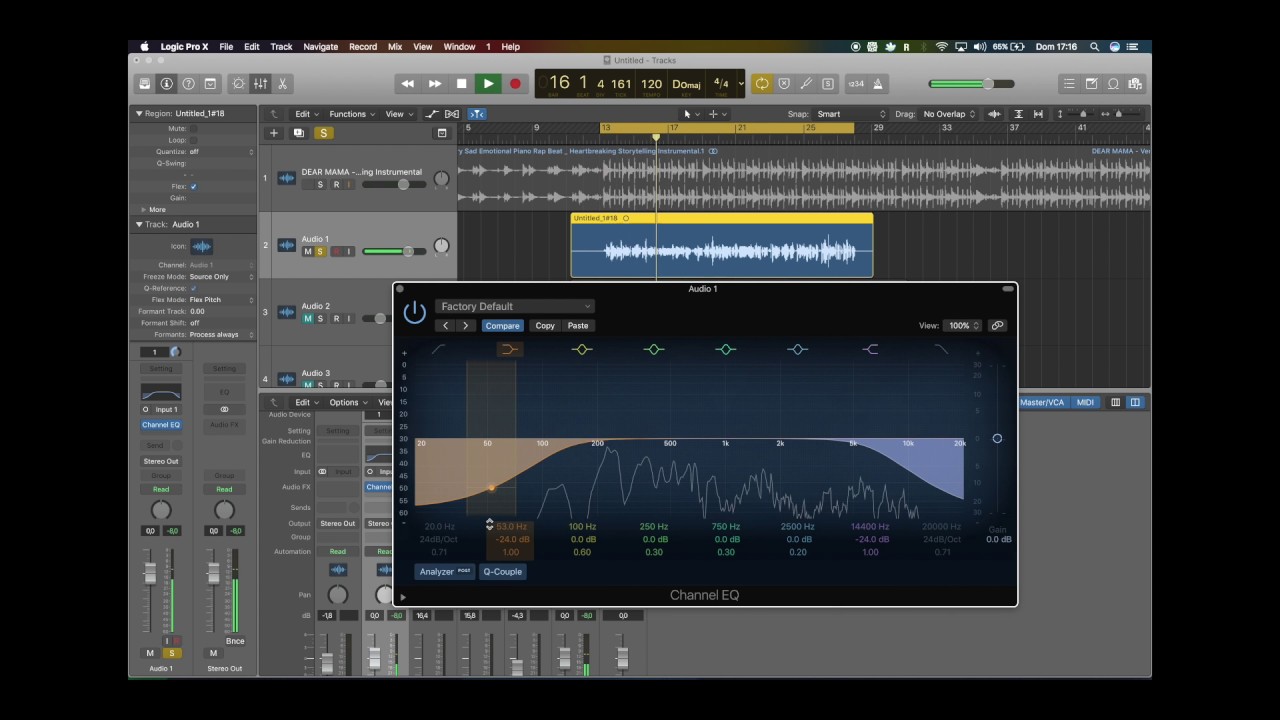1280x720 pixels.
Task: Toggle the Show Automation icon
Action: (432, 114)
